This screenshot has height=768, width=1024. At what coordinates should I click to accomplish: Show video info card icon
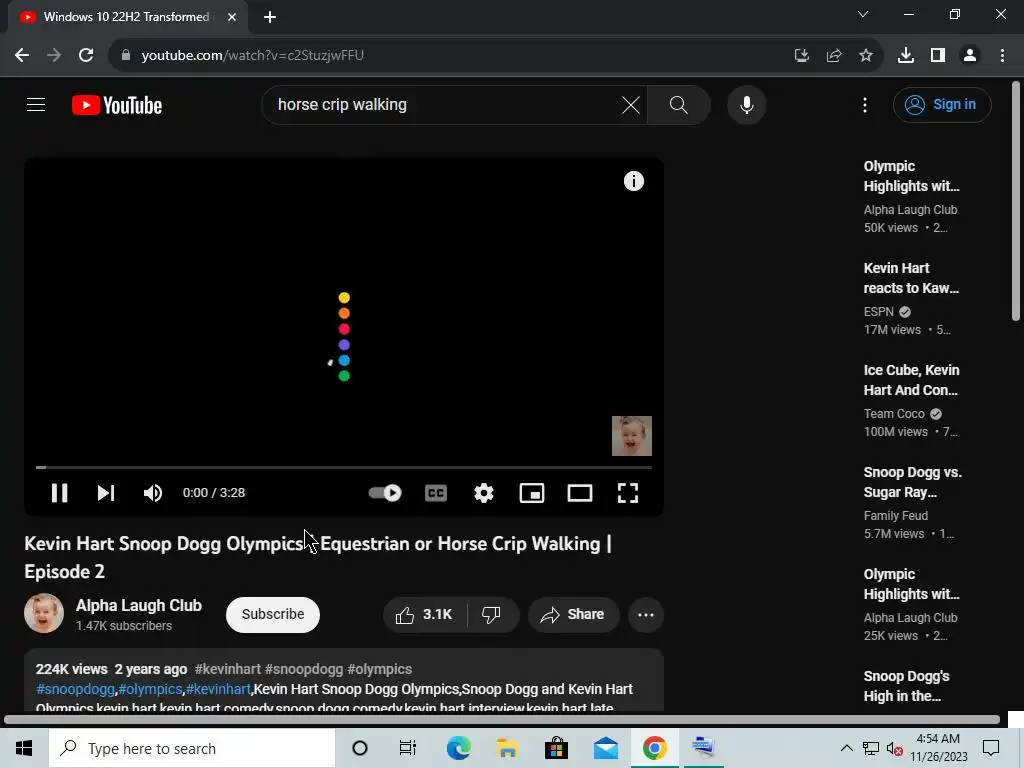click(633, 181)
